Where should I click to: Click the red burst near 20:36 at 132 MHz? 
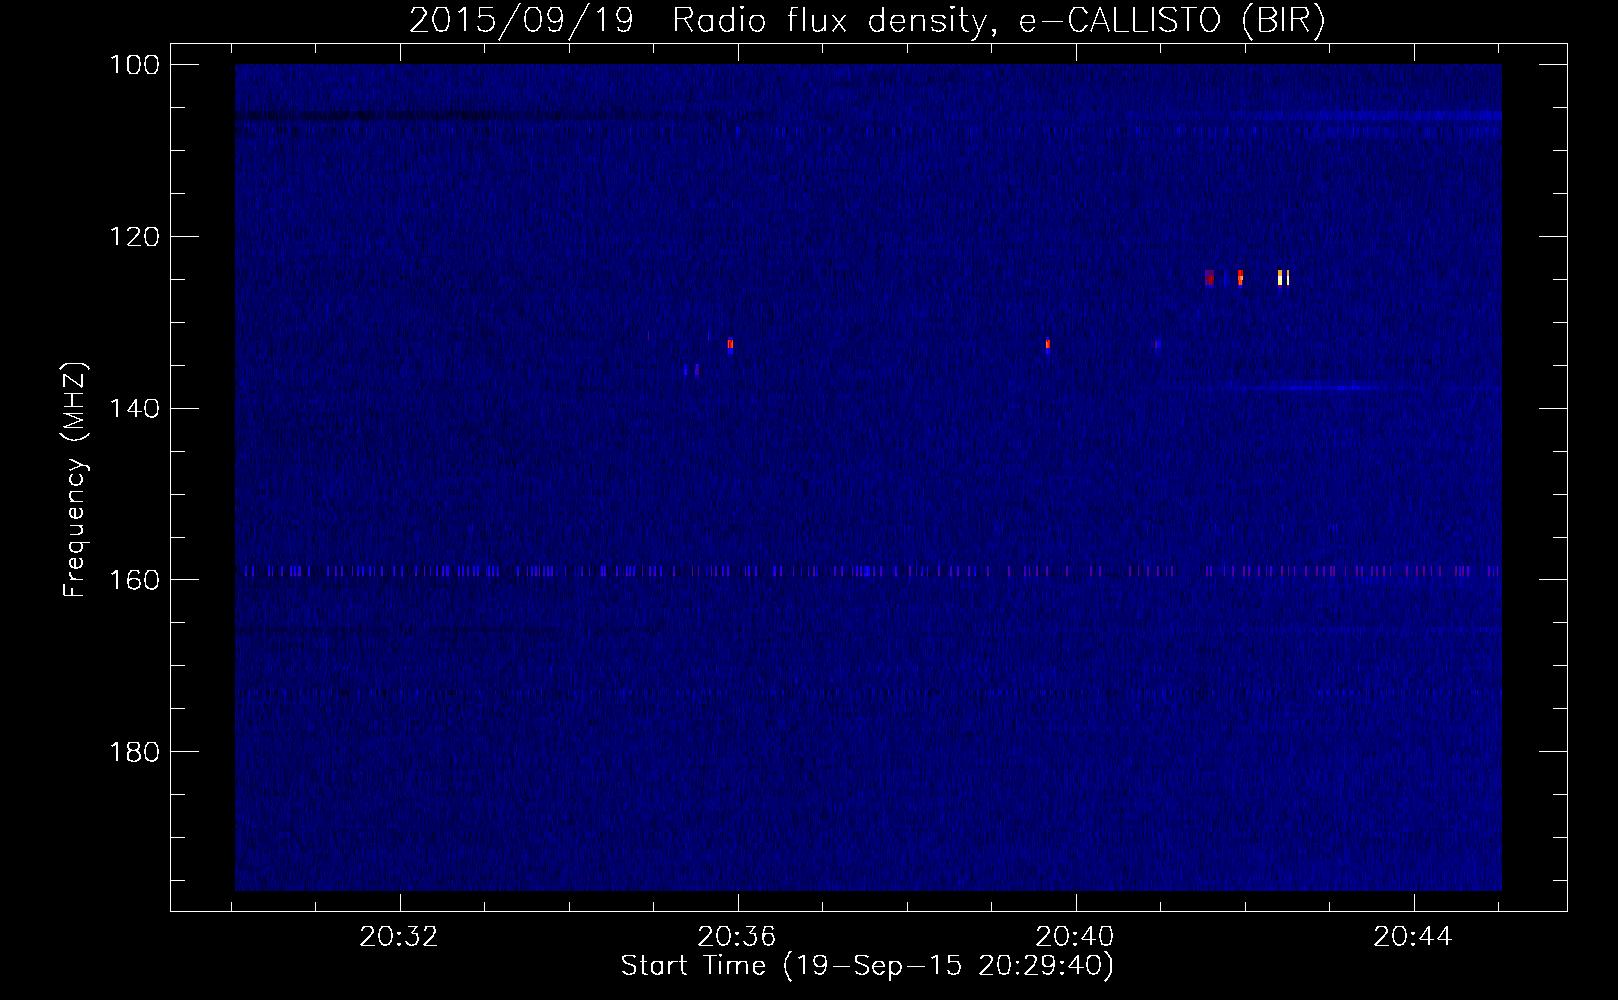coord(731,344)
